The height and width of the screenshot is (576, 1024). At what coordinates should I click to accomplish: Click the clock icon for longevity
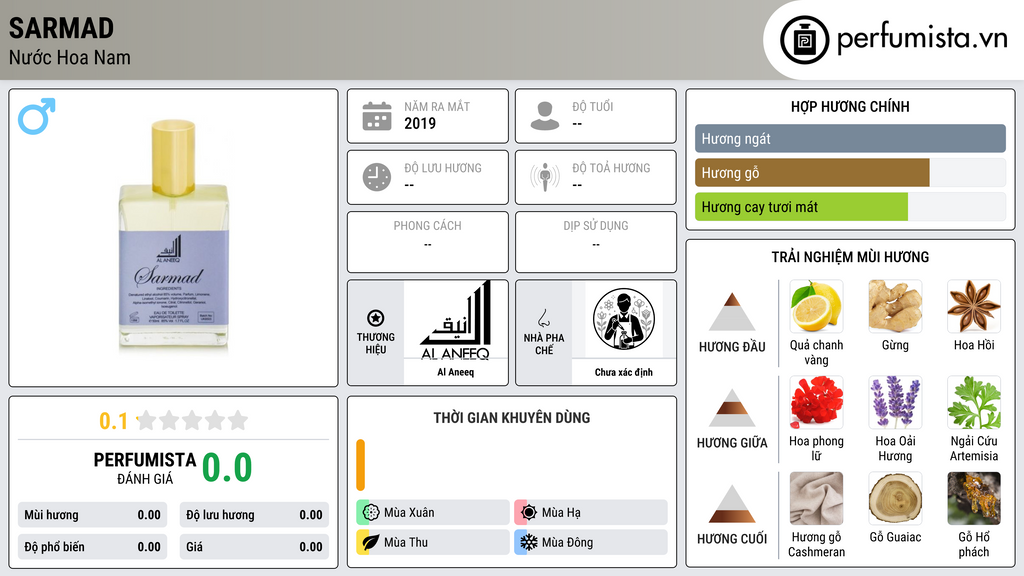[377, 177]
